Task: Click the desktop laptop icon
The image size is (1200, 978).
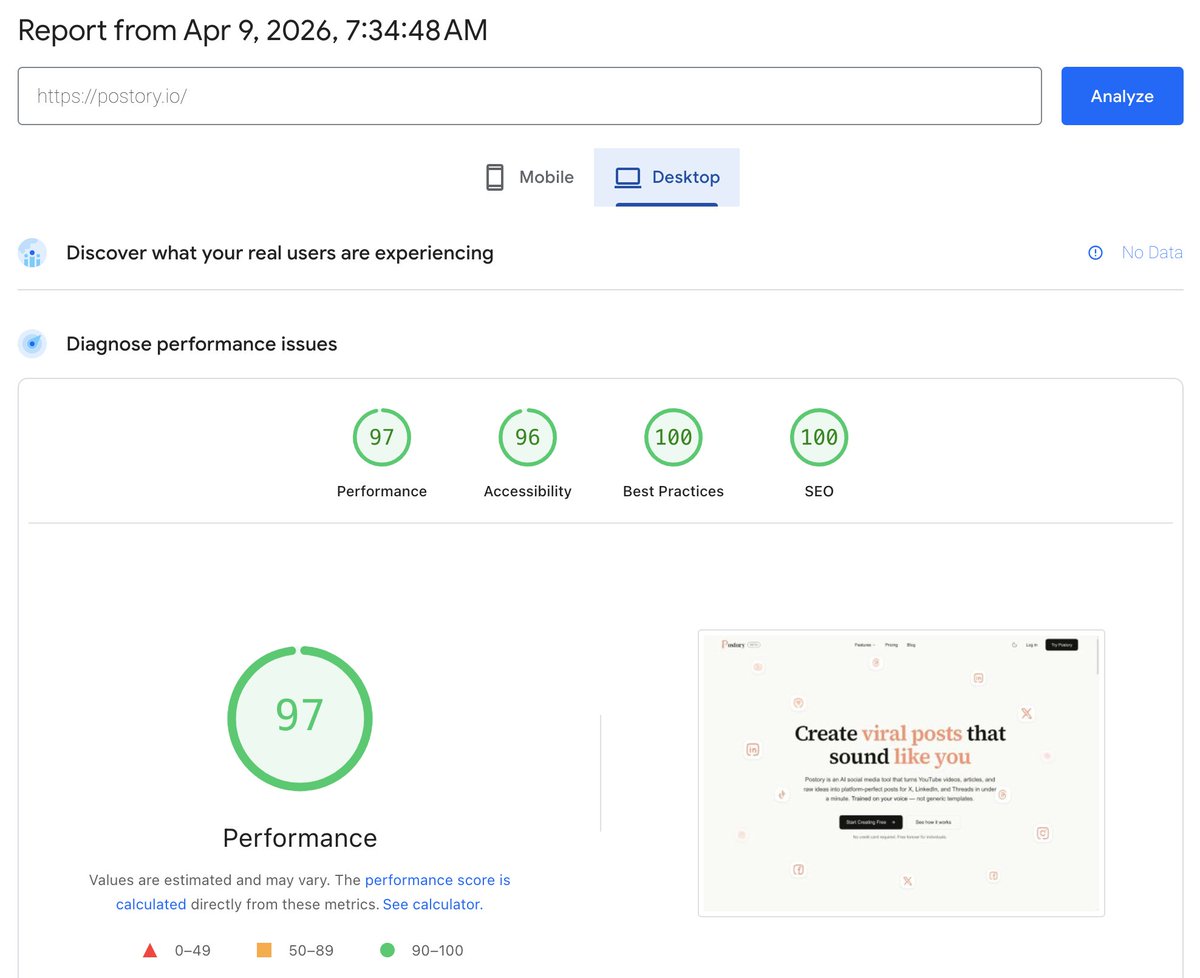Action: click(628, 177)
